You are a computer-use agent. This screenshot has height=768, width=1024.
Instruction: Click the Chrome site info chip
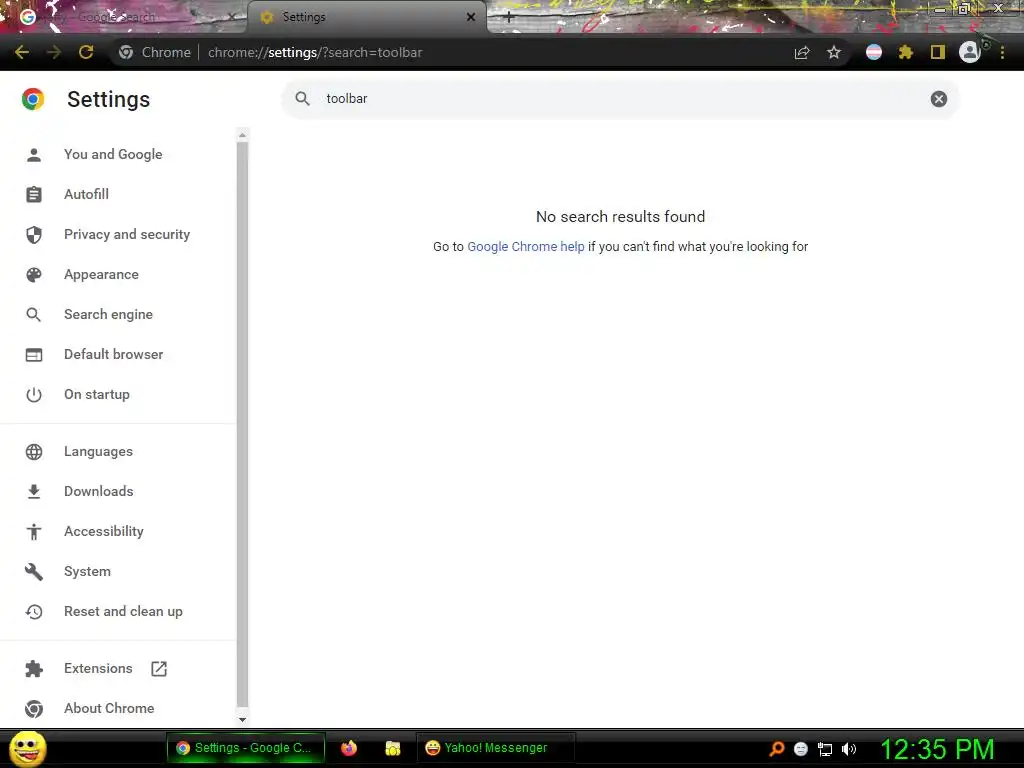(155, 52)
